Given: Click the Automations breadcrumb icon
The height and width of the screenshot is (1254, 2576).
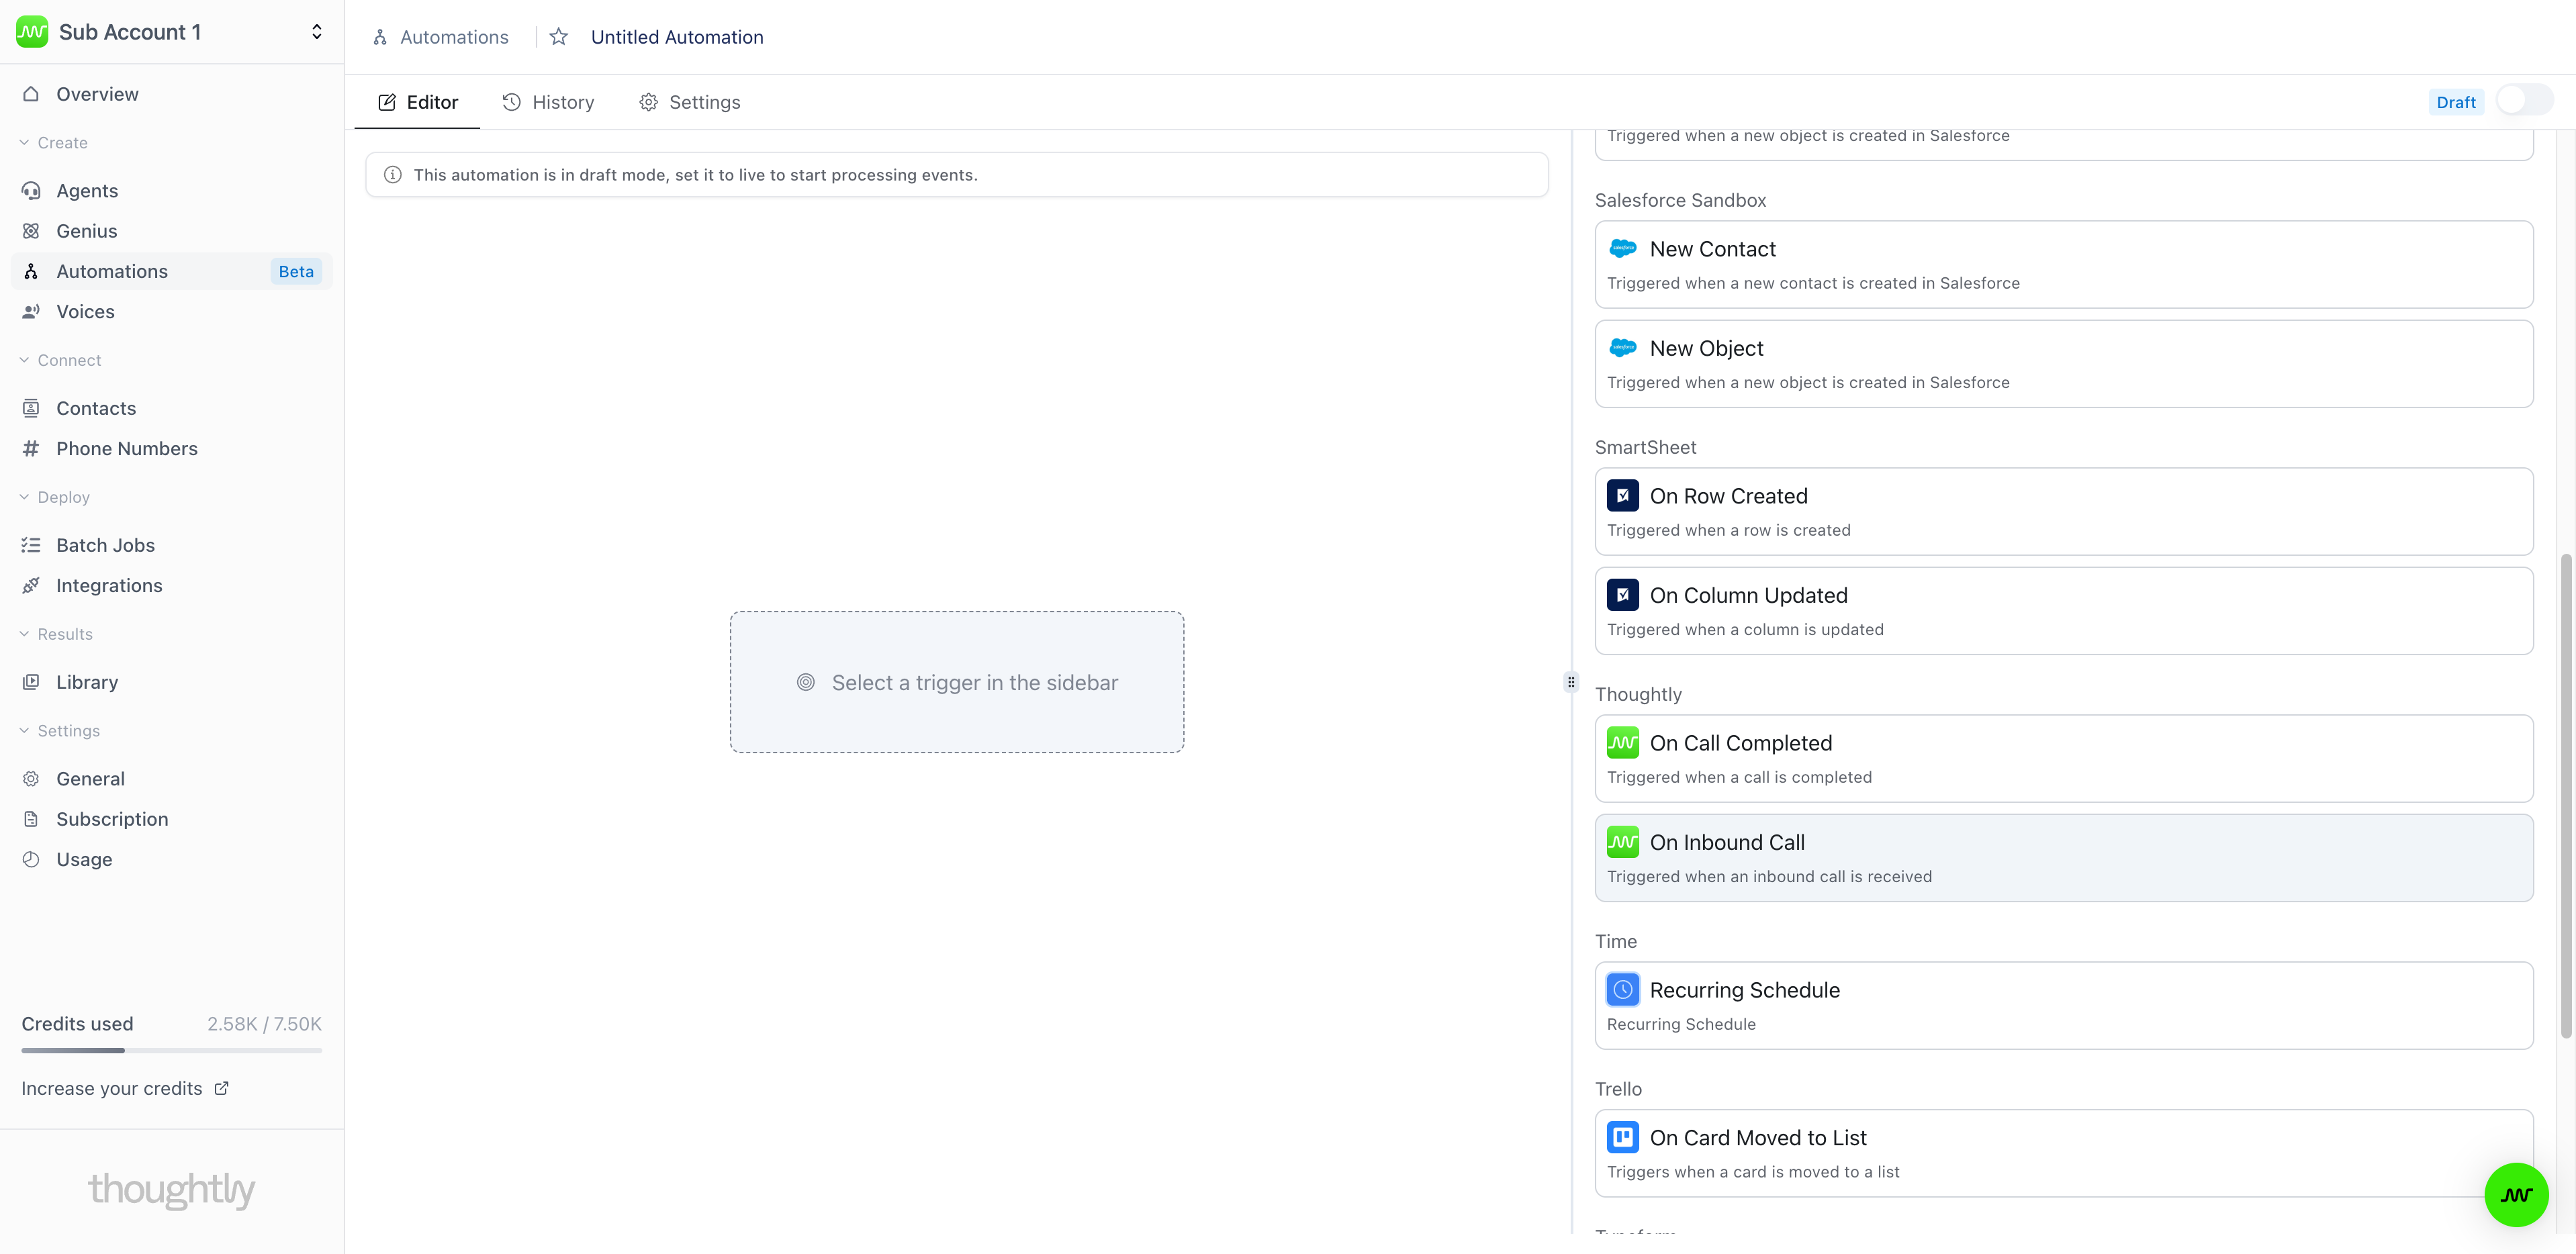Looking at the screenshot, I should (380, 37).
